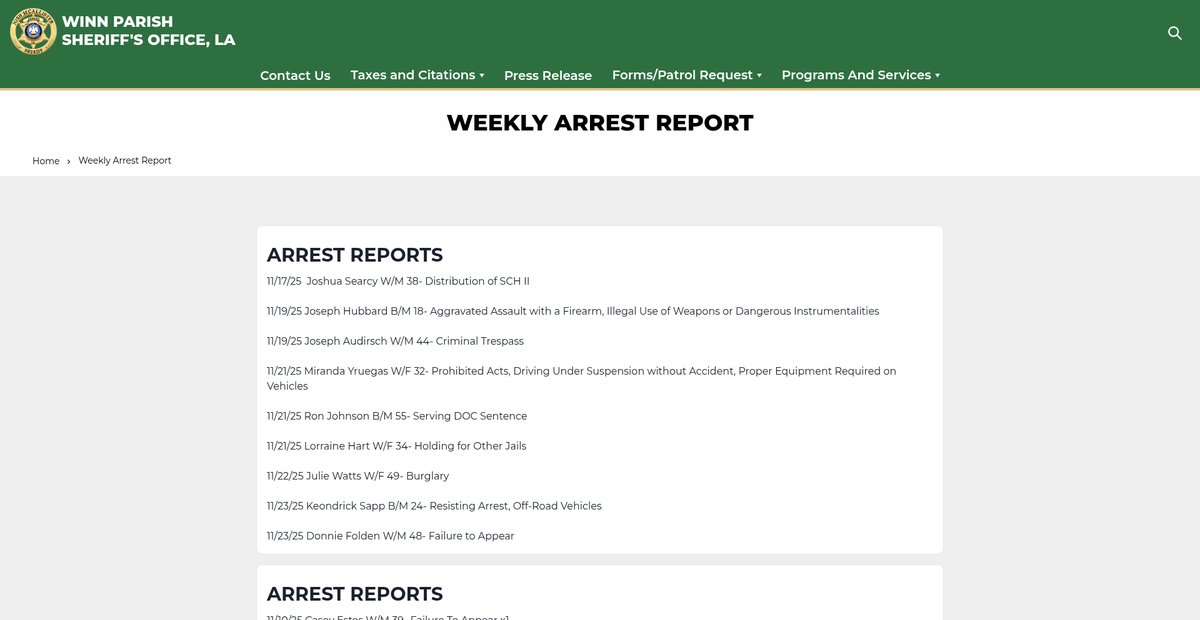This screenshot has width=1200, height=620.
Task: Click Winn Parish Sheriff's Office title
Action: (148, 31)
